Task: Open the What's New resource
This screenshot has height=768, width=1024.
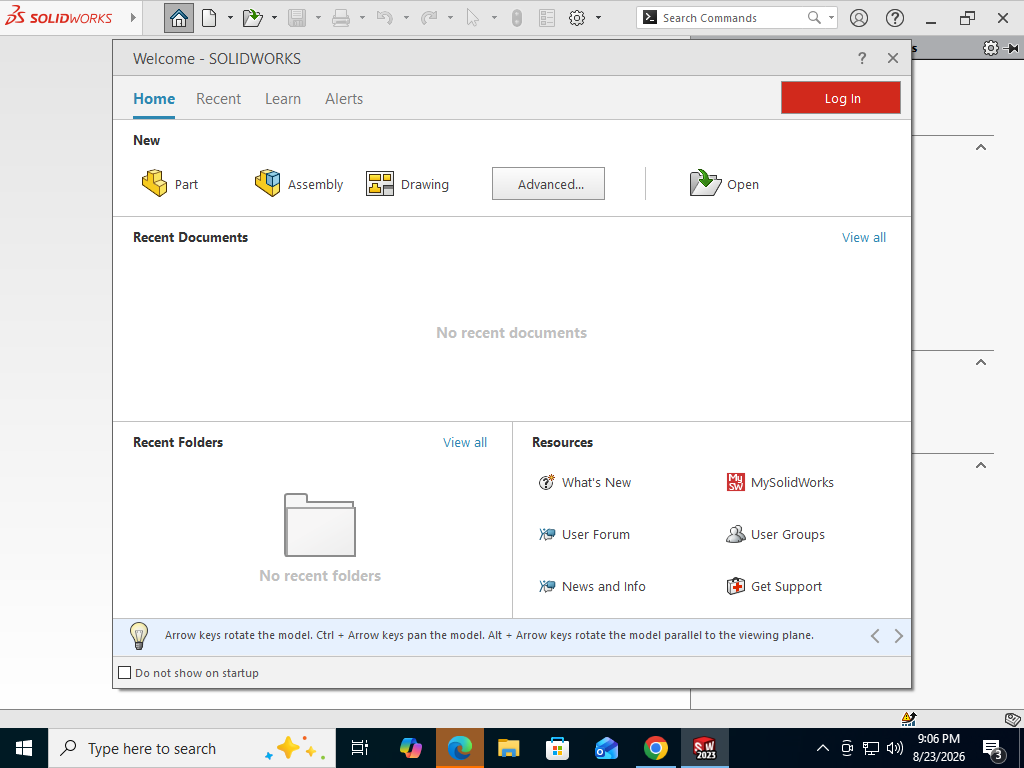Action: tap(584, 483)
